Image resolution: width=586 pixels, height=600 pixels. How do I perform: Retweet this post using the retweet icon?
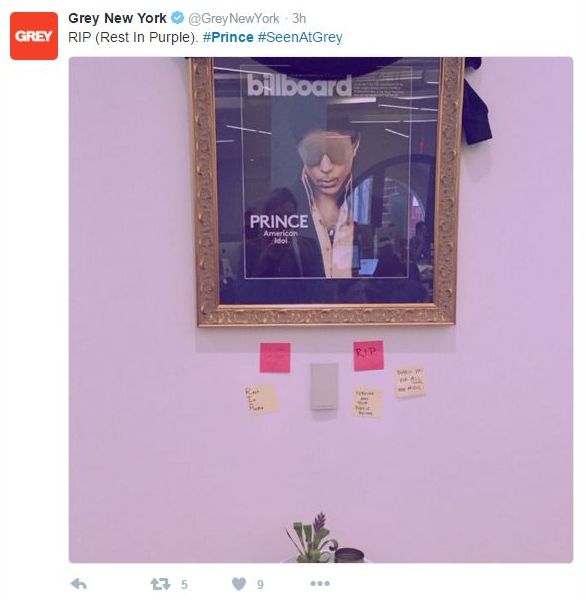click(160, 584)
